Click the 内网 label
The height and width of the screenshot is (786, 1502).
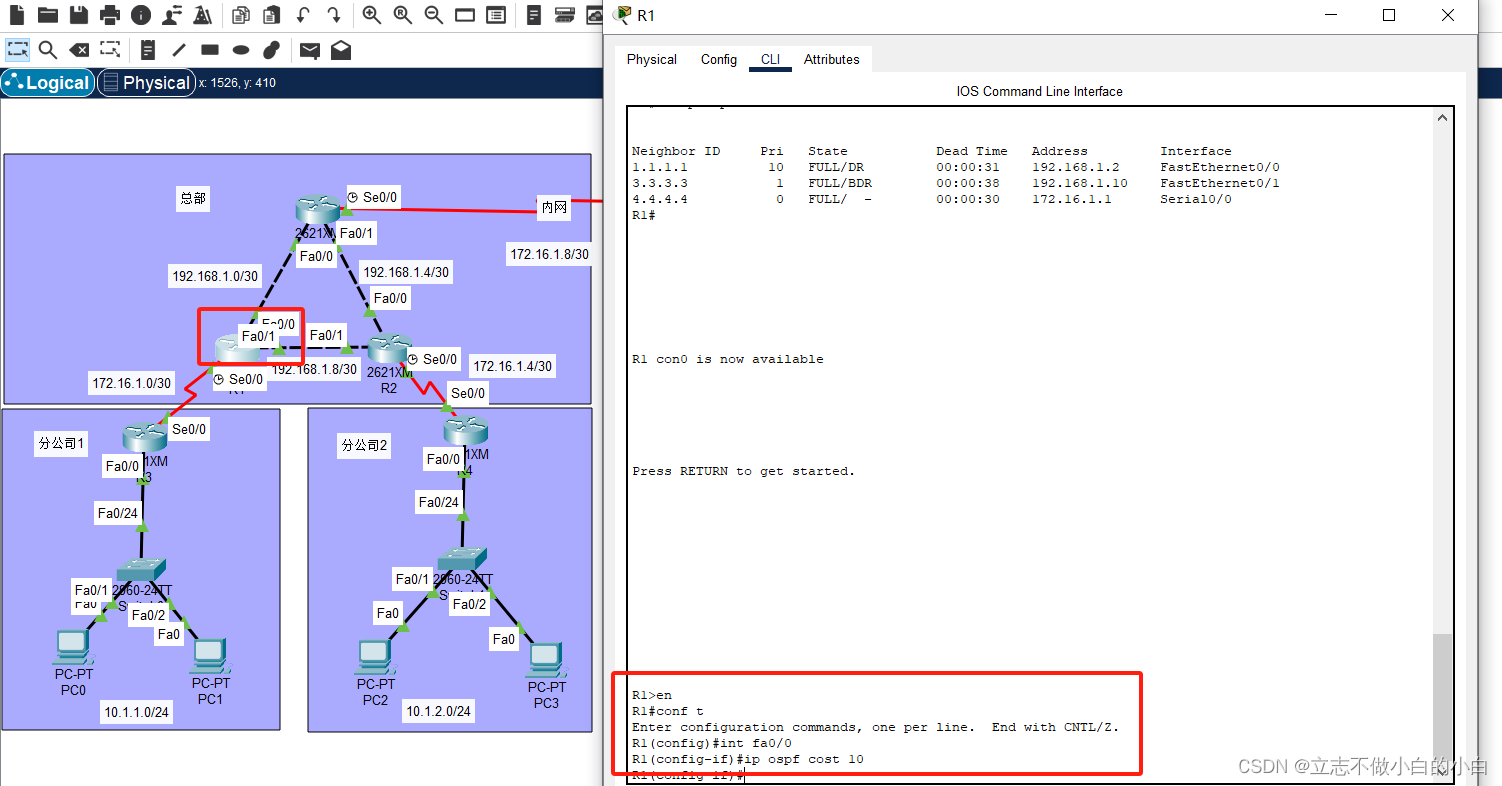[554, 207]
